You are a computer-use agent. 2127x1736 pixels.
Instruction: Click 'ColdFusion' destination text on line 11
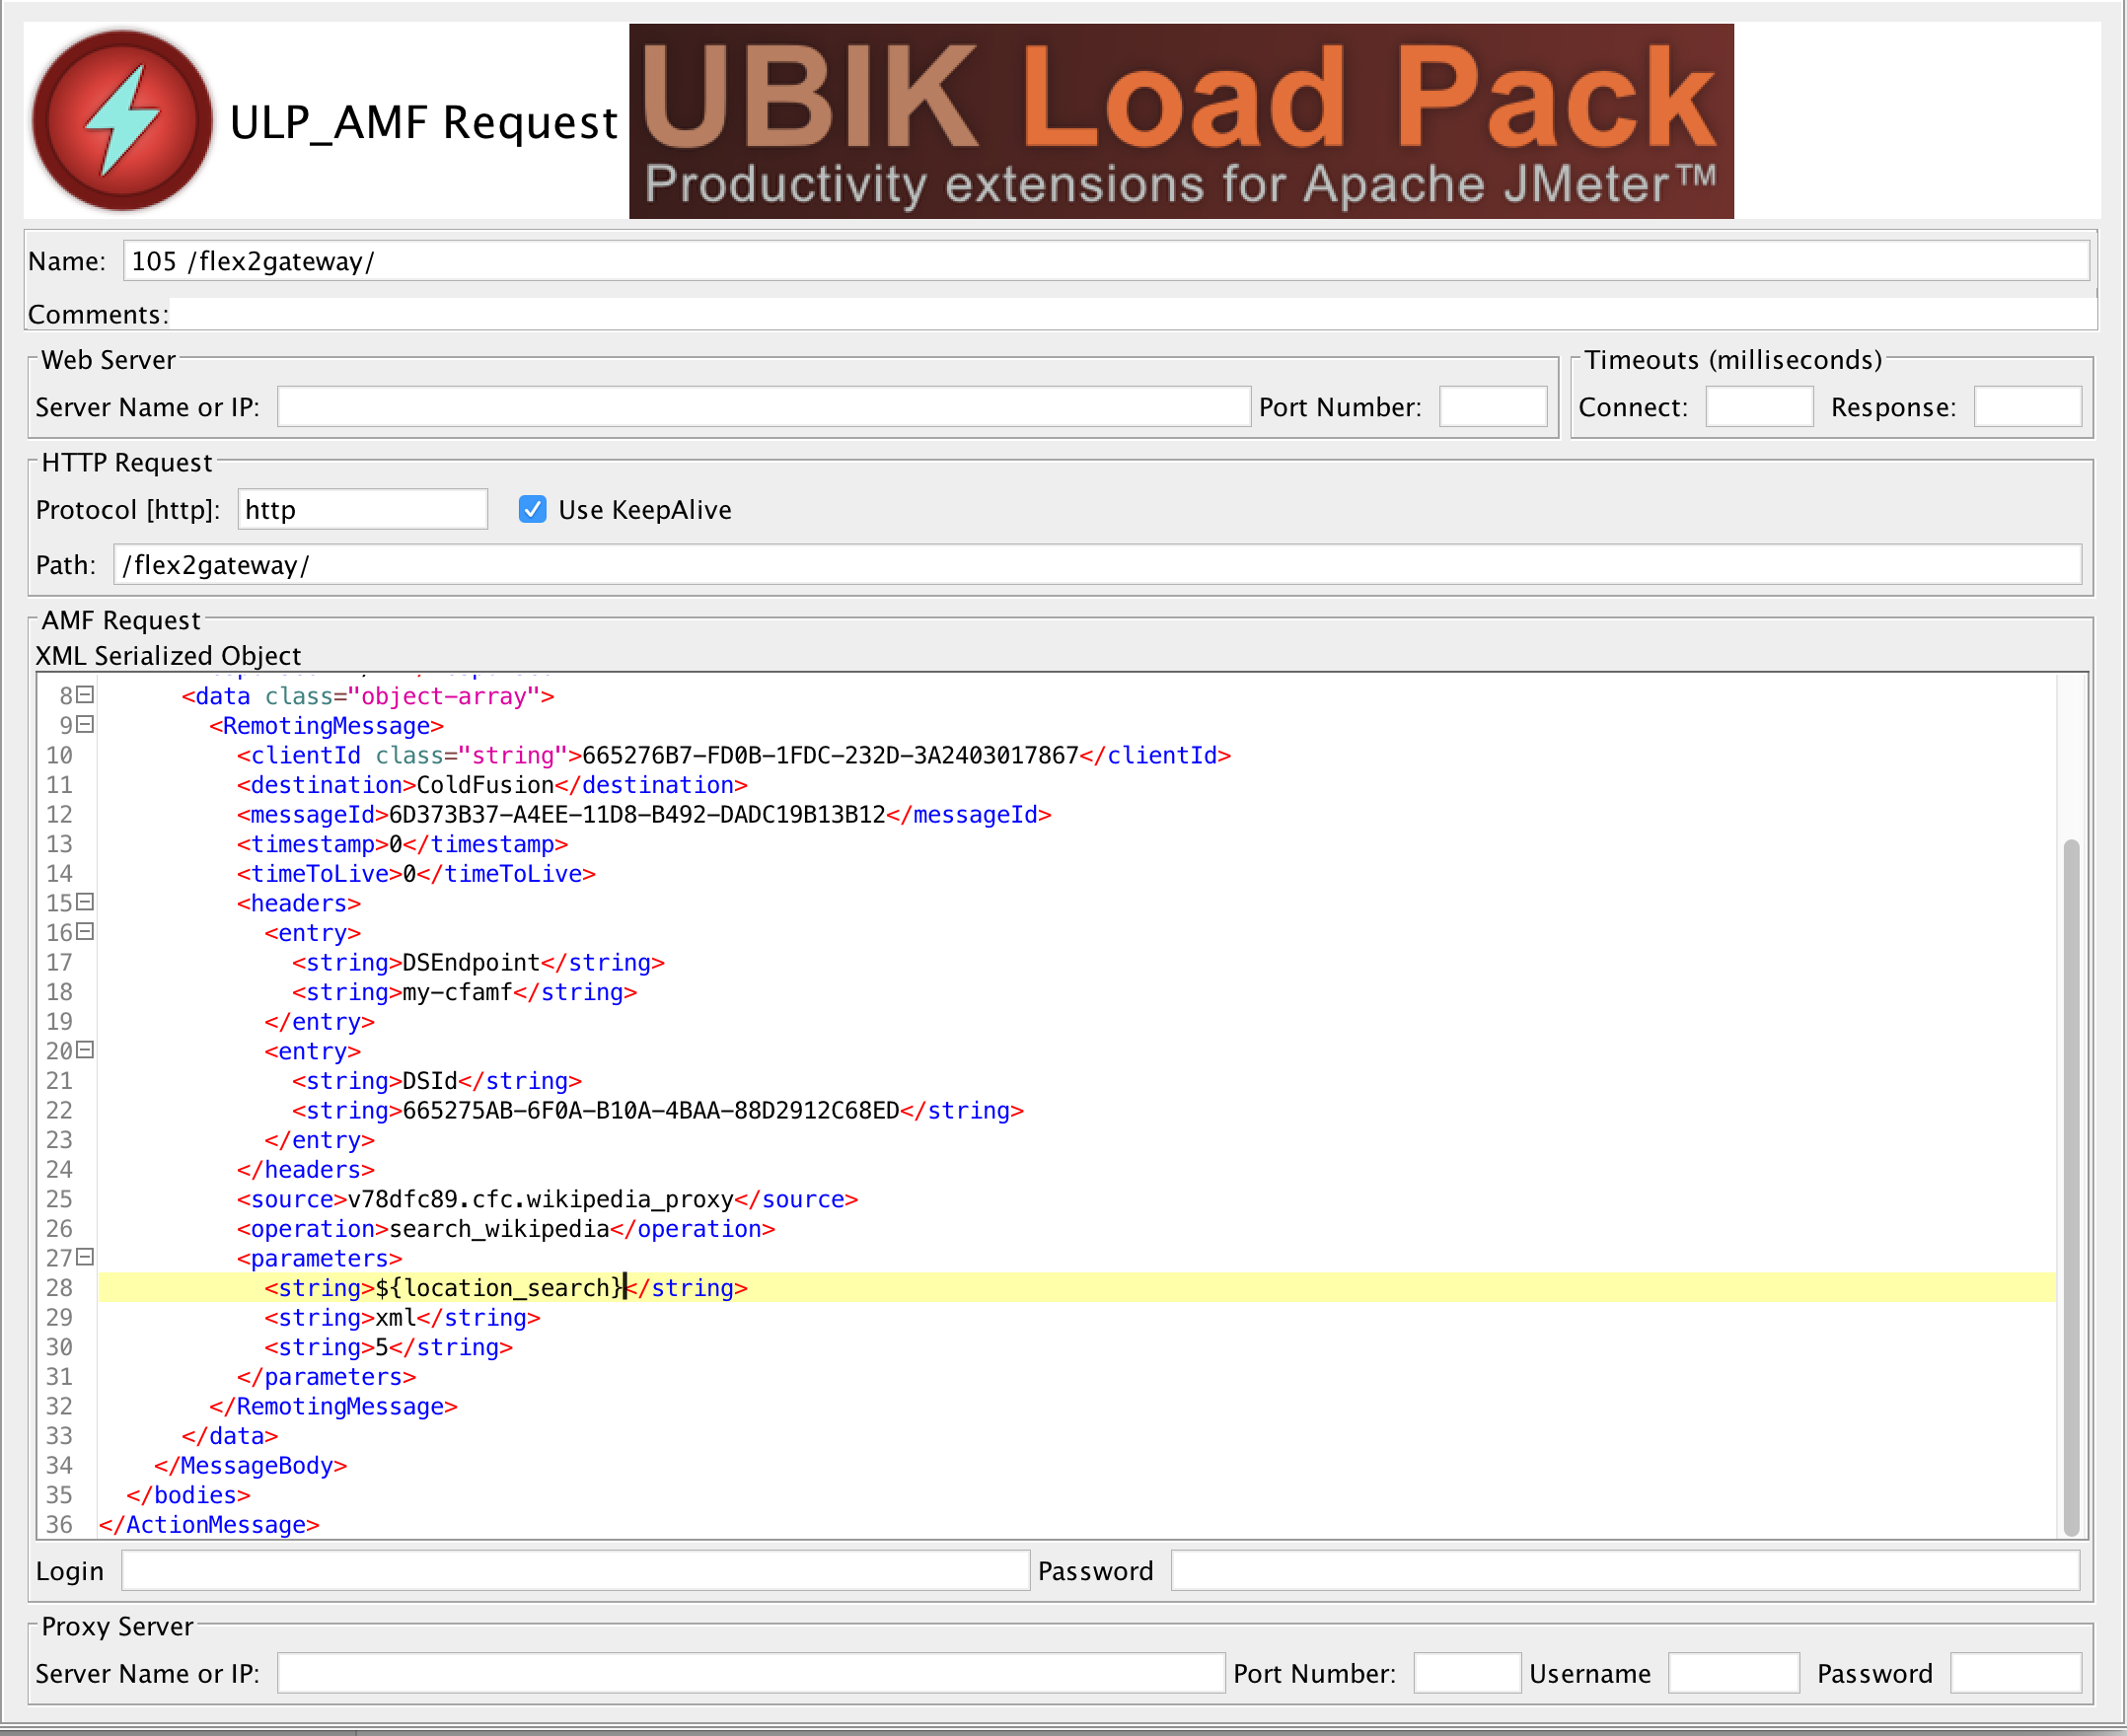click(485, 785)
